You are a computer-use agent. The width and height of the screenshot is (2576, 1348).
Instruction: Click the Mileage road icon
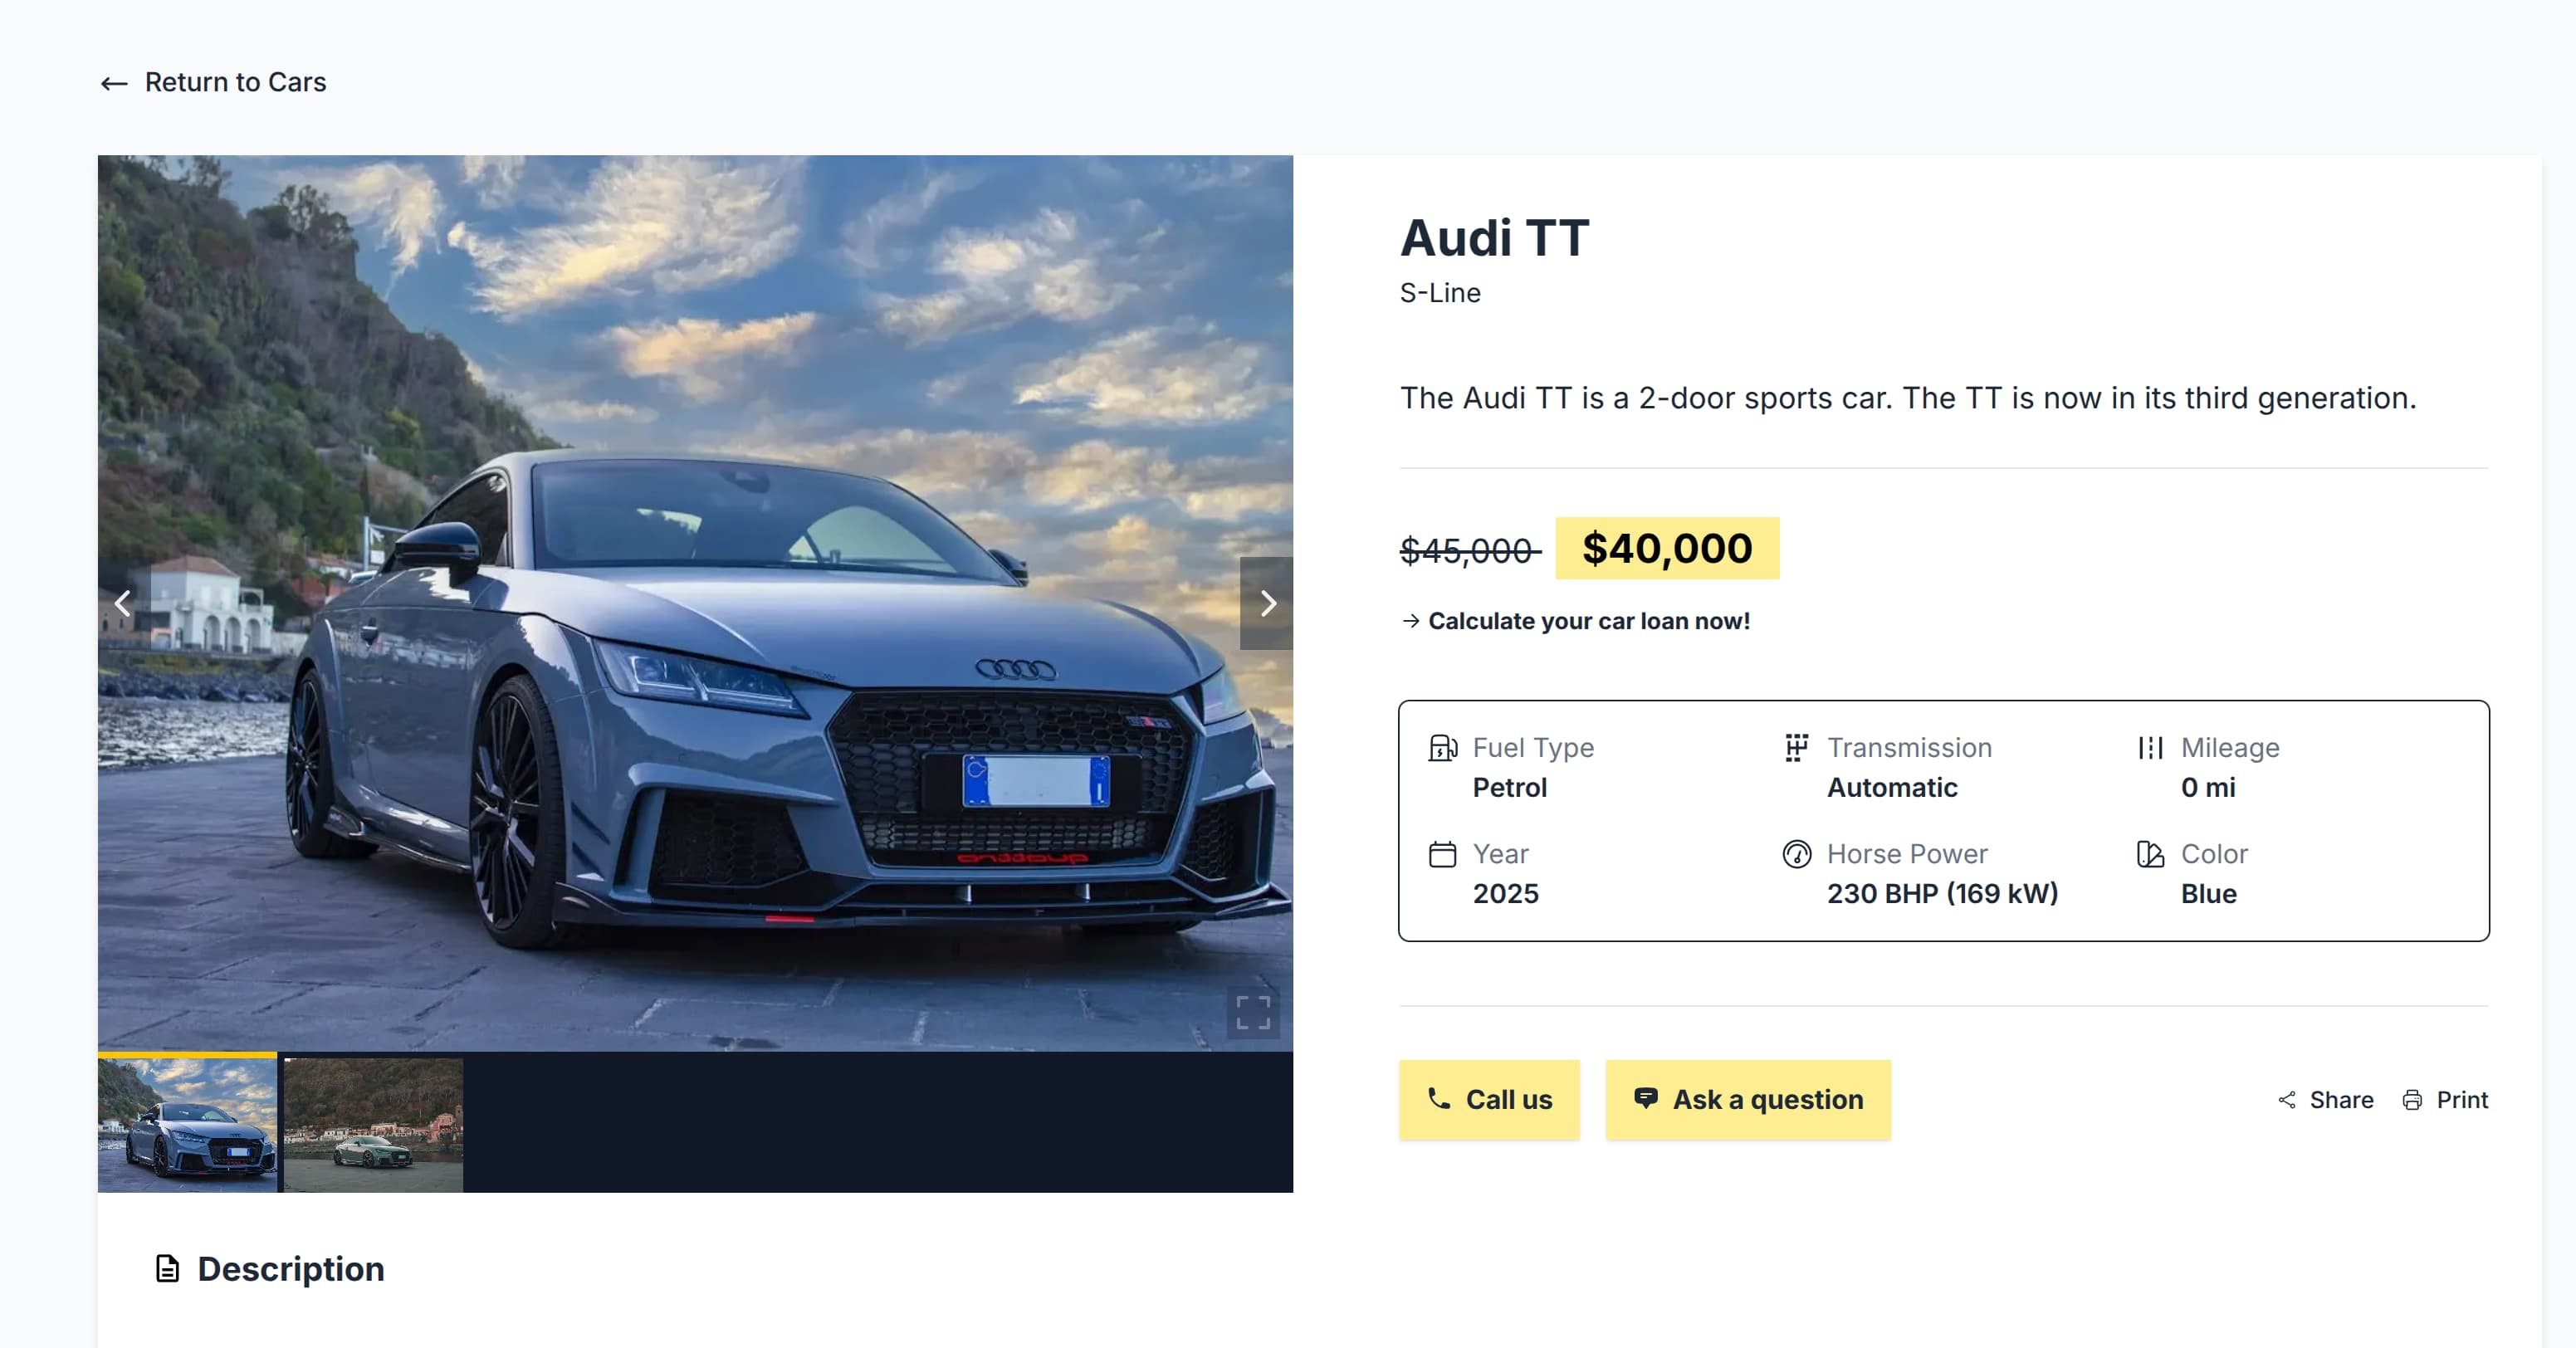pos(2150,748)
